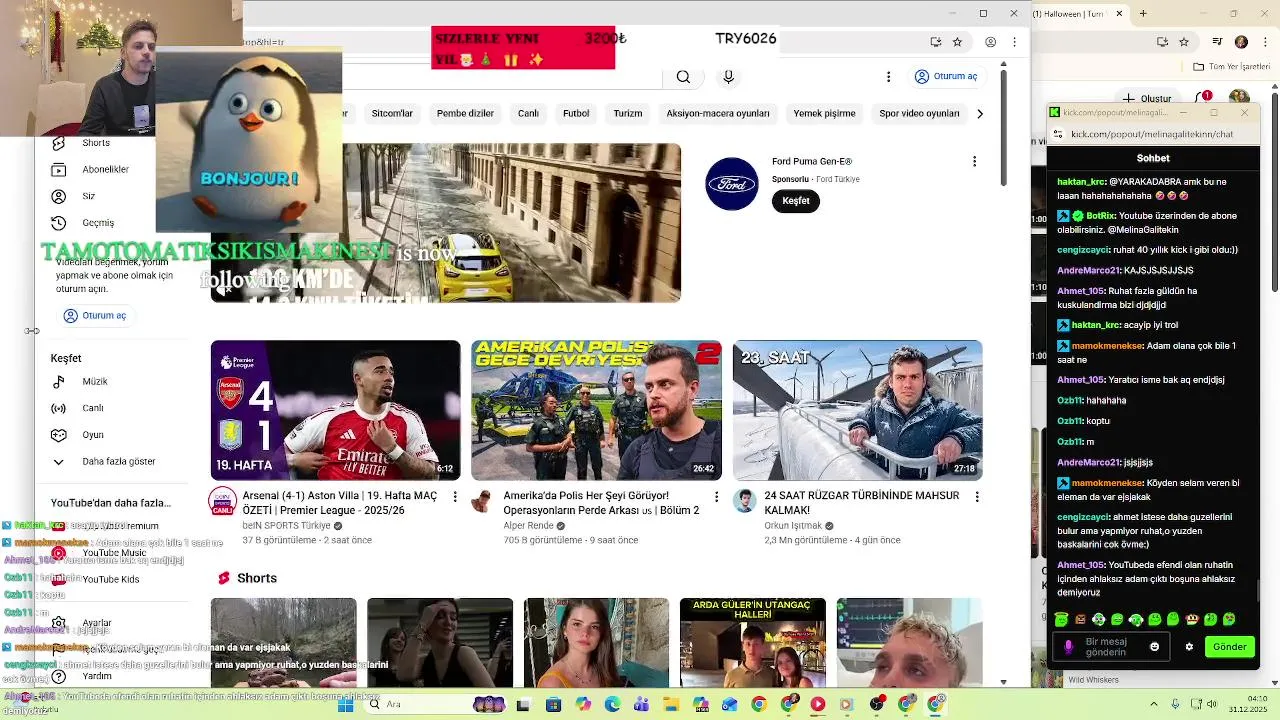Open the Ford Puma ad options menu

click(974, 161)
